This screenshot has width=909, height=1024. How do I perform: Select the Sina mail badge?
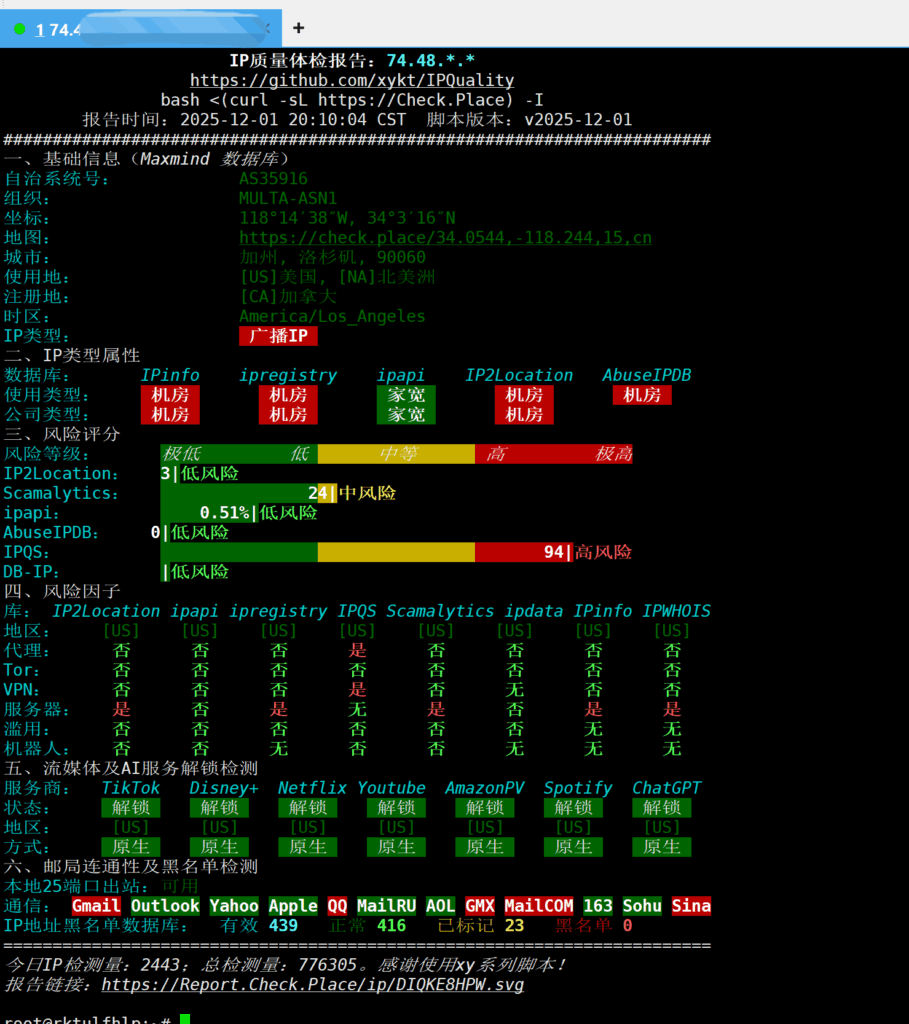coord(691,906)
